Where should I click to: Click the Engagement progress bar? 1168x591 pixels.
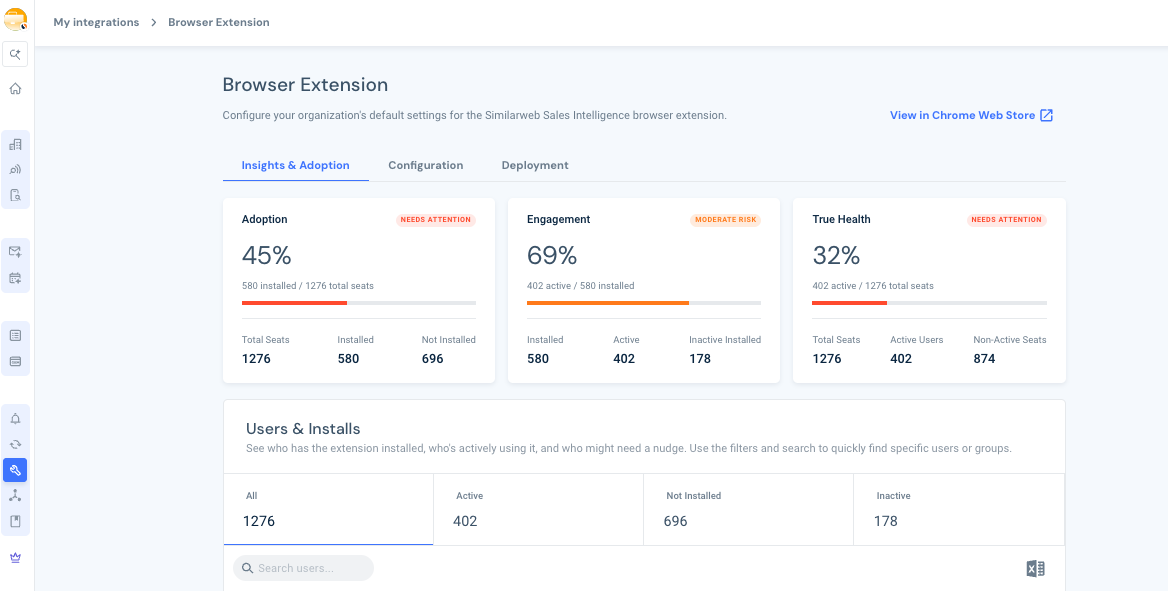click(x=644, y=303)
